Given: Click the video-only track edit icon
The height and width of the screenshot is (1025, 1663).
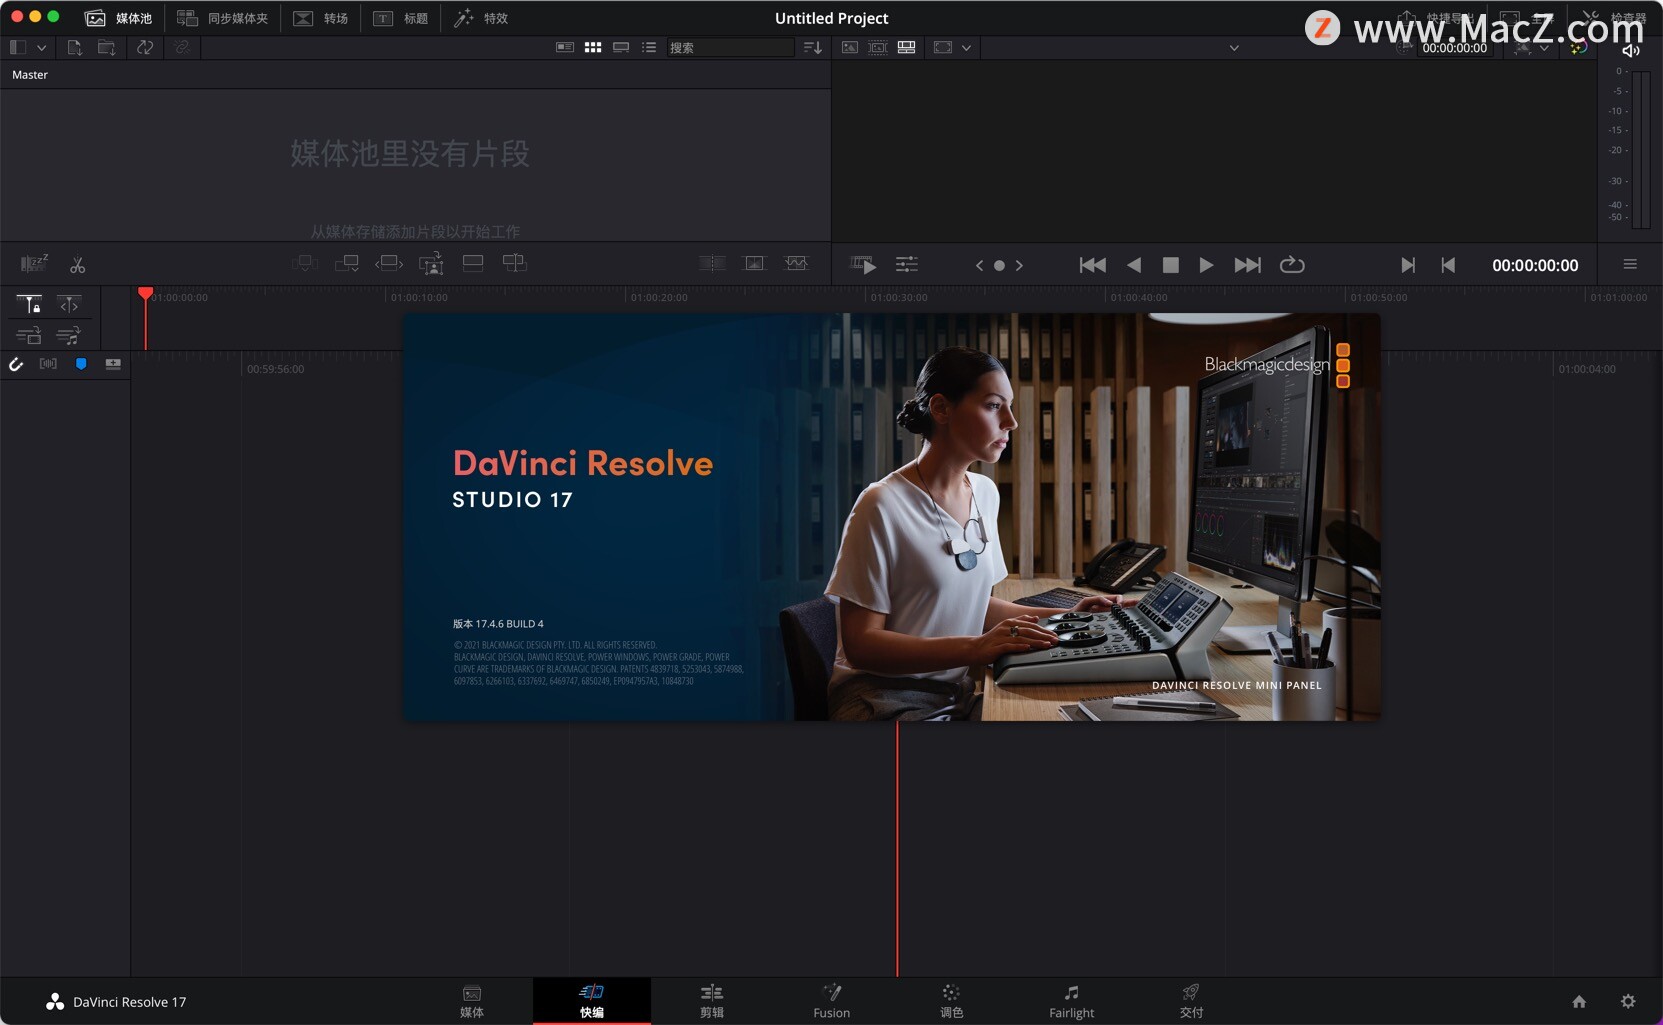Looking at the screenshot, I should (x=29, y=335).
